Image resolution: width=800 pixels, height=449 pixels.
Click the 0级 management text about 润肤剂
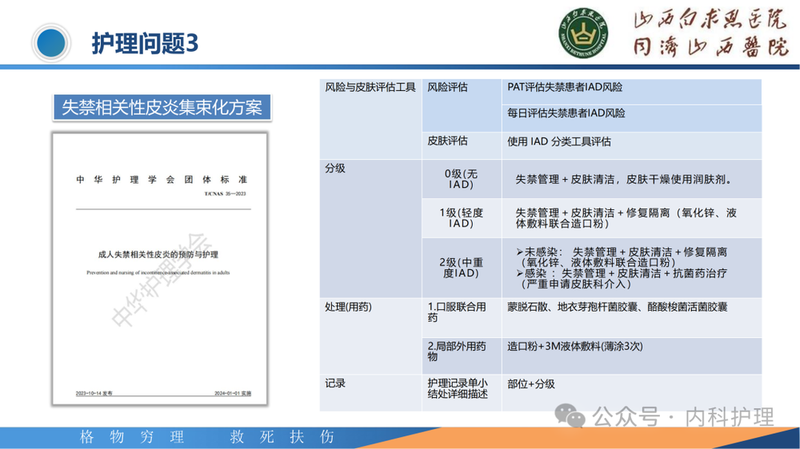click(623, 180)
